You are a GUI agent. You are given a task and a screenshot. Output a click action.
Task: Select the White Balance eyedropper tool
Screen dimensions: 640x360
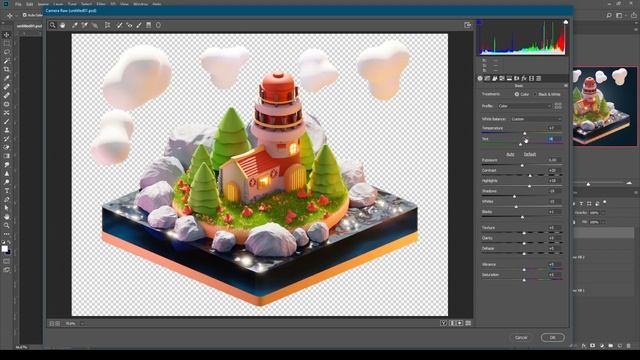[75, 25]
